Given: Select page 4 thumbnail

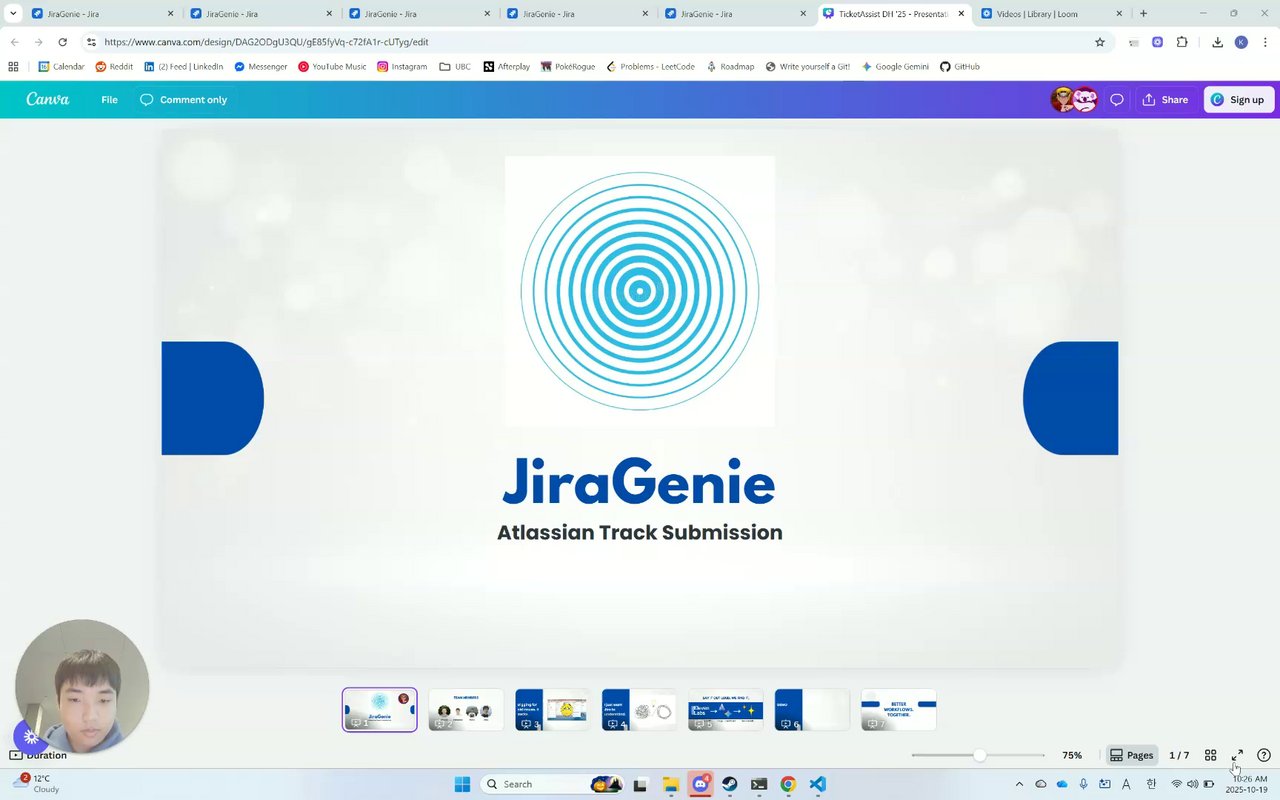Looking at the screenshot, I should click(x=639, y=710).
